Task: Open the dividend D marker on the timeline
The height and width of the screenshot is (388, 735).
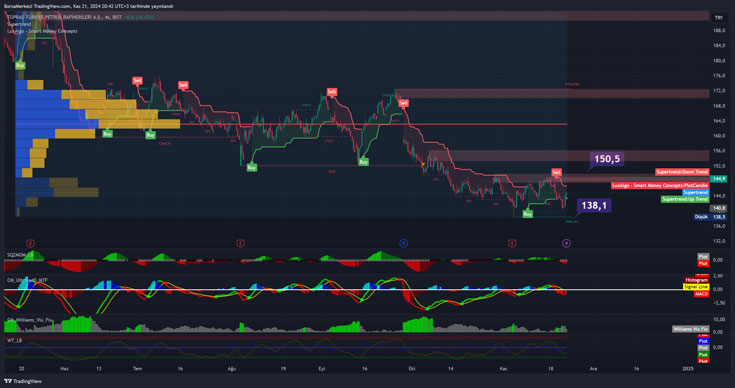Action: point(403,243)
